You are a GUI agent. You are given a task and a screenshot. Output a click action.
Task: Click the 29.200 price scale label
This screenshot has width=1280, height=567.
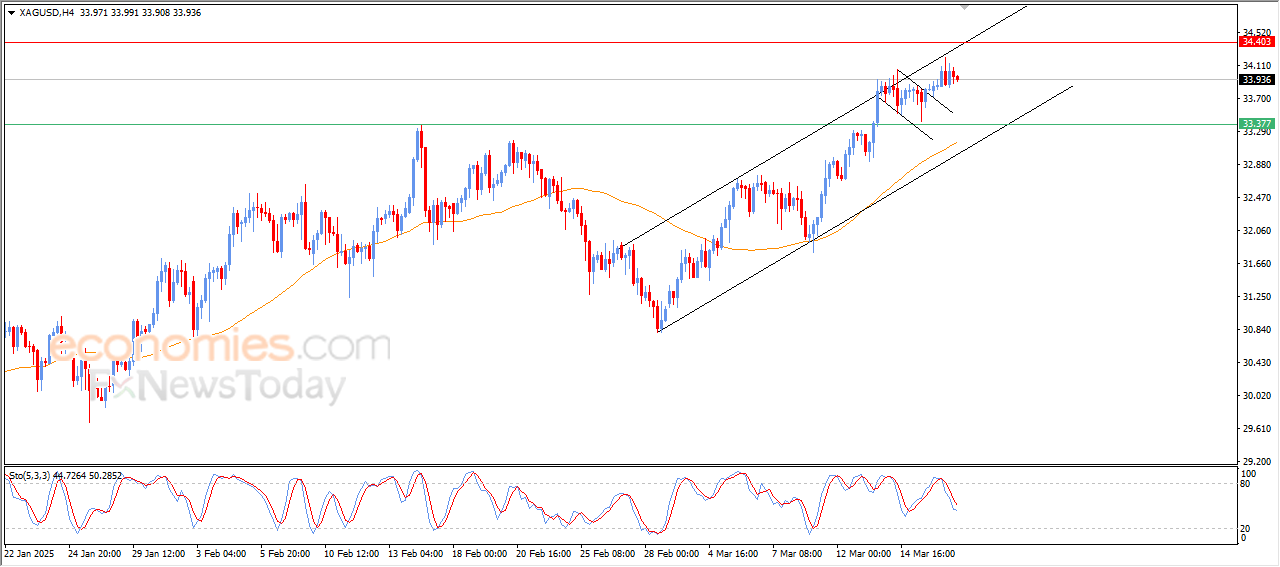tap(1256, 462)
